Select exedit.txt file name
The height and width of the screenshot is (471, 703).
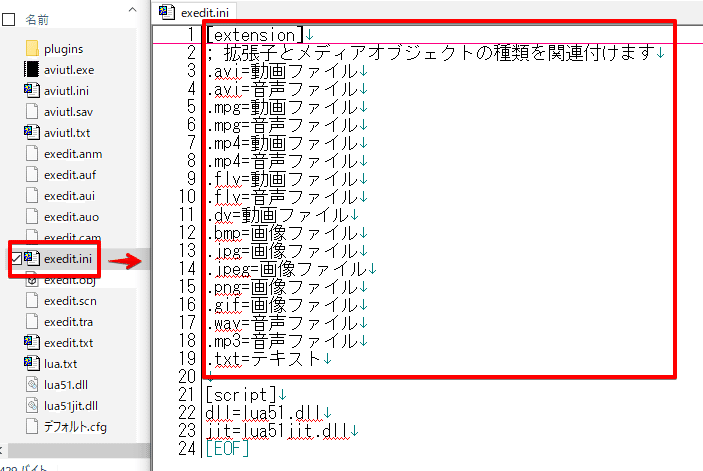tap(69, 343)
